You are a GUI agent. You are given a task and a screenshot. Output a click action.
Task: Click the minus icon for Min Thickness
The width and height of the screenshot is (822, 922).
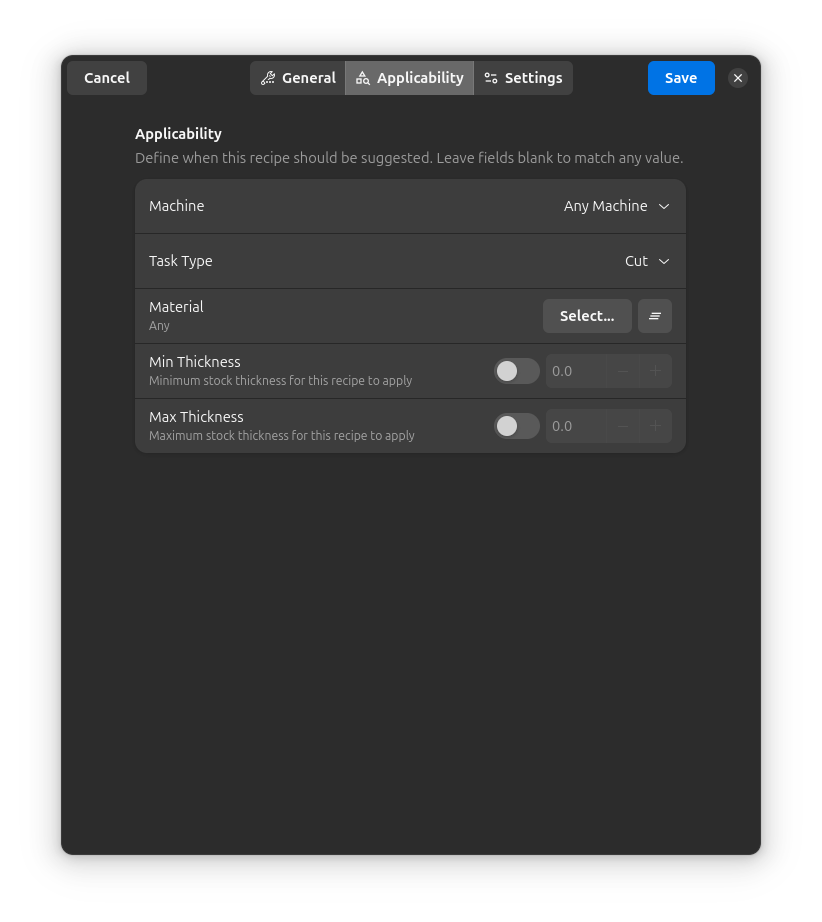click(622, 371)
